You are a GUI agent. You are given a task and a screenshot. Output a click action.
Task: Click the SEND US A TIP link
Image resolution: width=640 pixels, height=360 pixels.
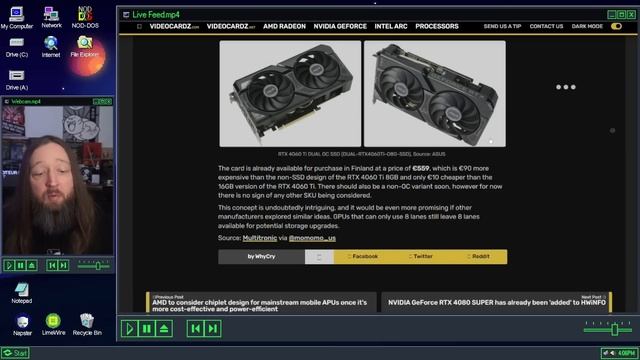(x=502, y=26)
